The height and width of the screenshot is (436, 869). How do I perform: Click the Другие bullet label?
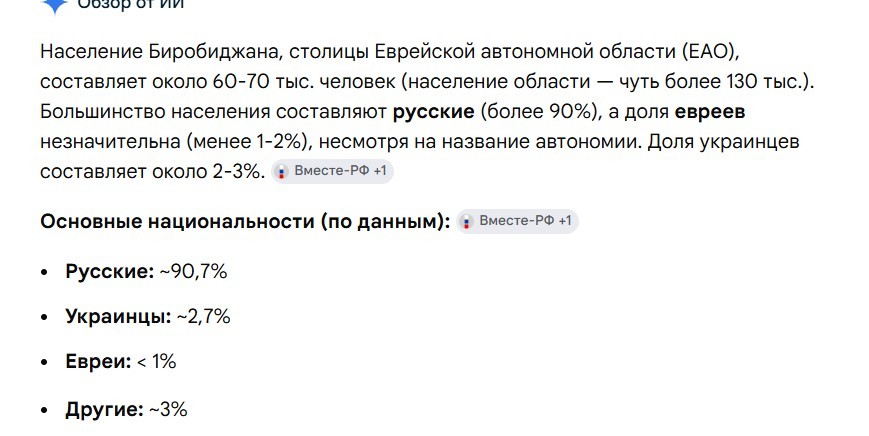point(104,409)
